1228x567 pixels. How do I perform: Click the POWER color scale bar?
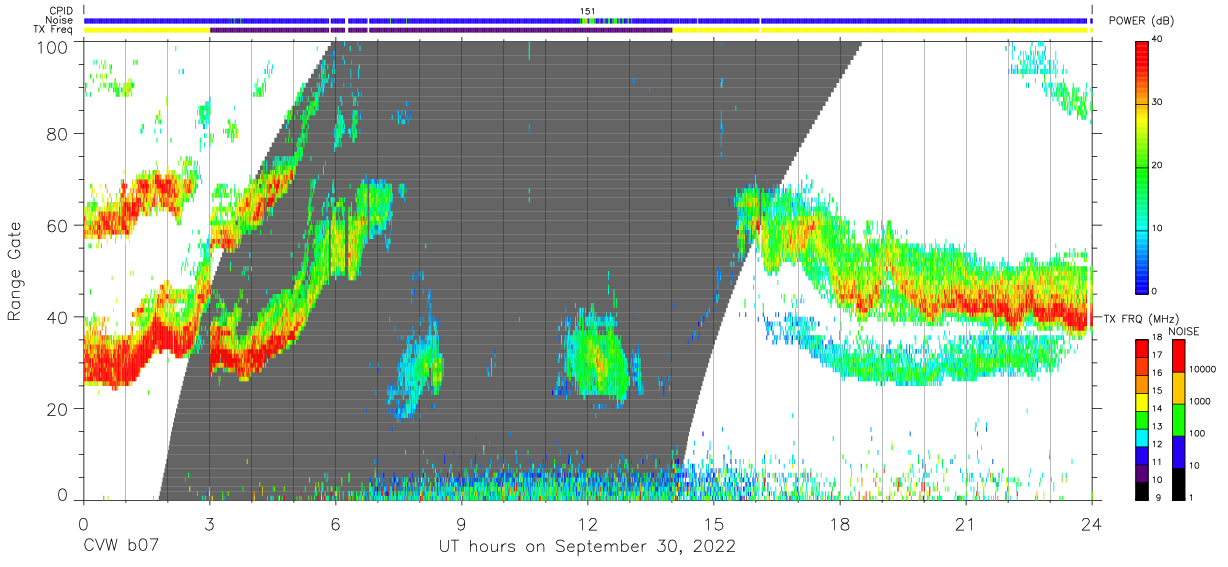coord(1141,166)
